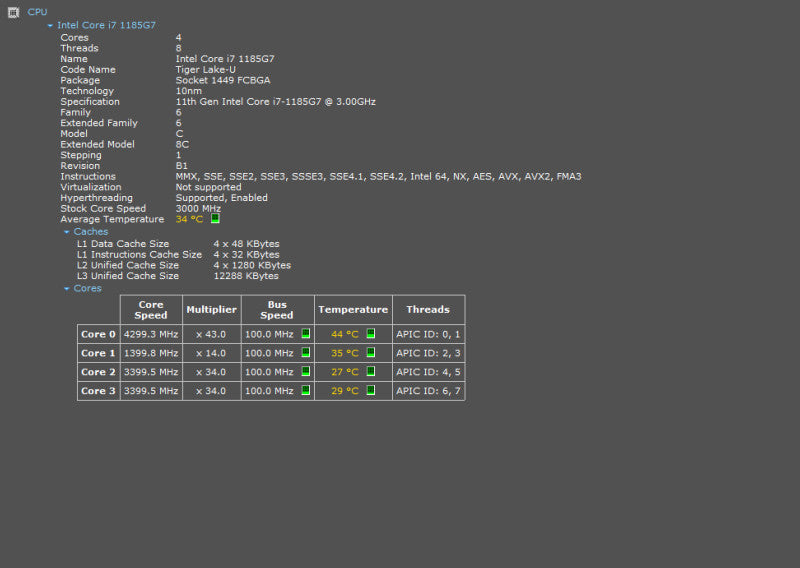
Task: Click the Virtualization Not supported value
Action: click(209, 187)
